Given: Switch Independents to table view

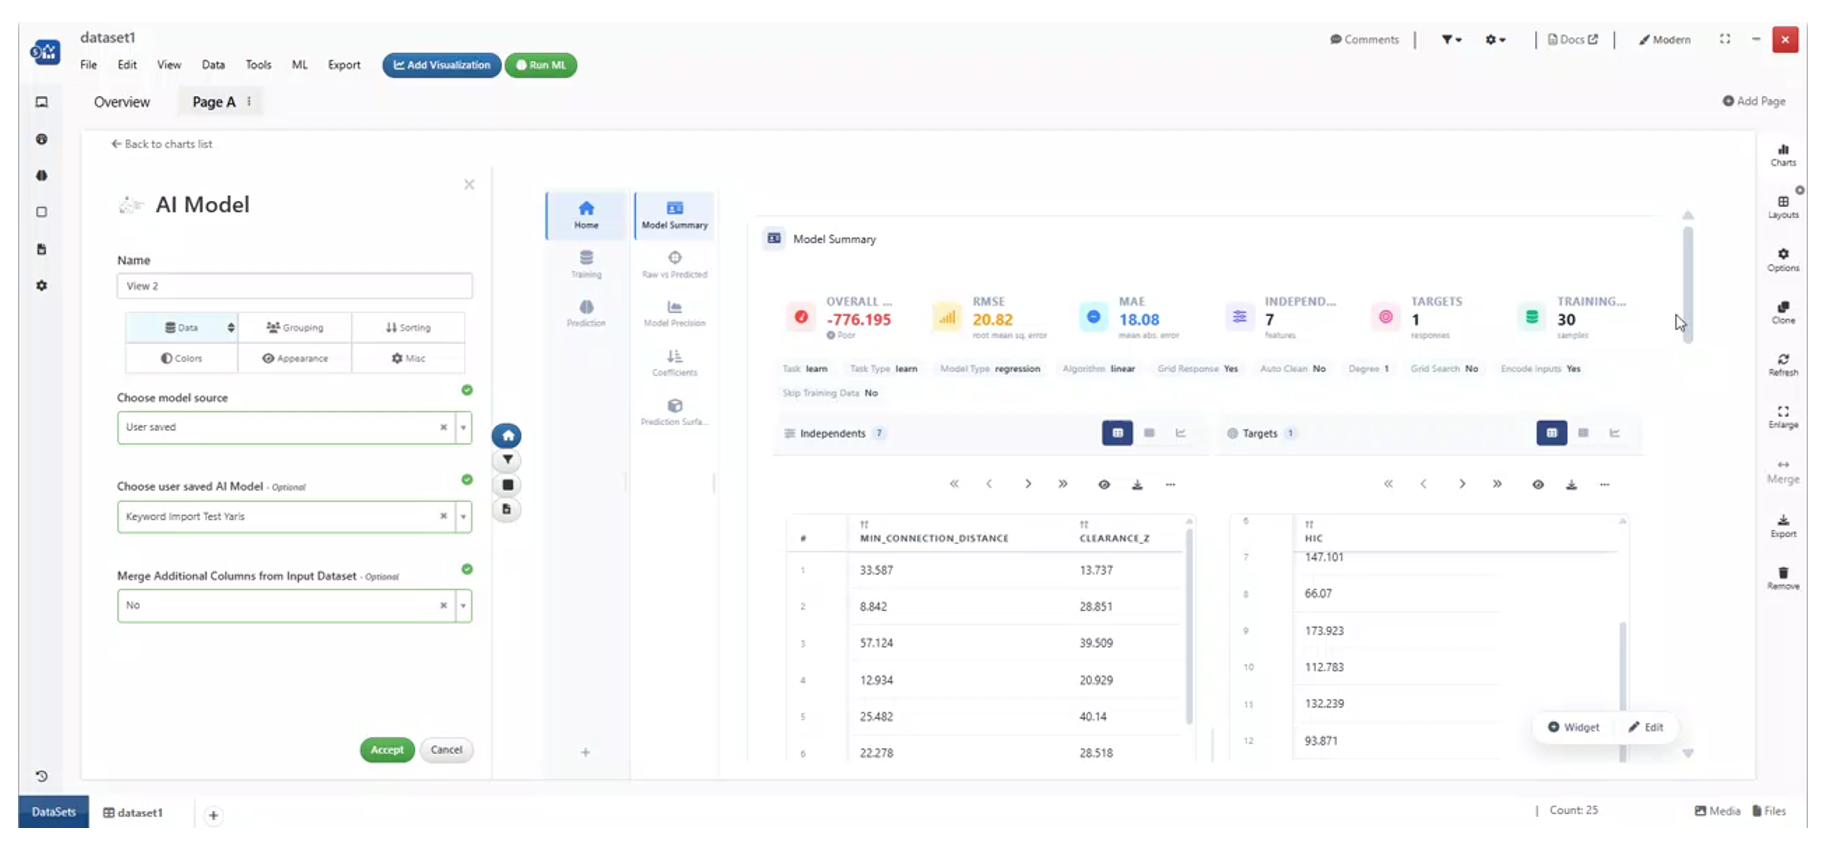Looking at the screenshot, I should tap(1117, 433).
